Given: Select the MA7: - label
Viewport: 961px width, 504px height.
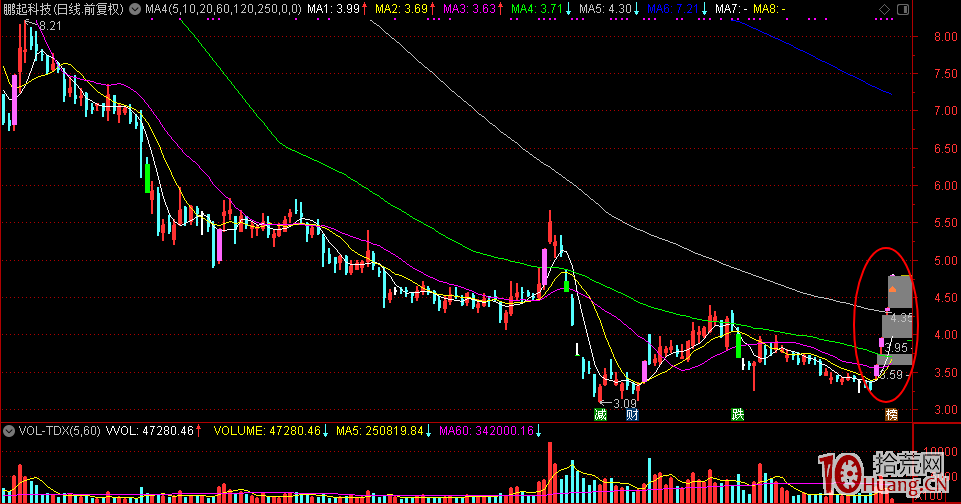Looking at the screenshot, I should [731, 9].
